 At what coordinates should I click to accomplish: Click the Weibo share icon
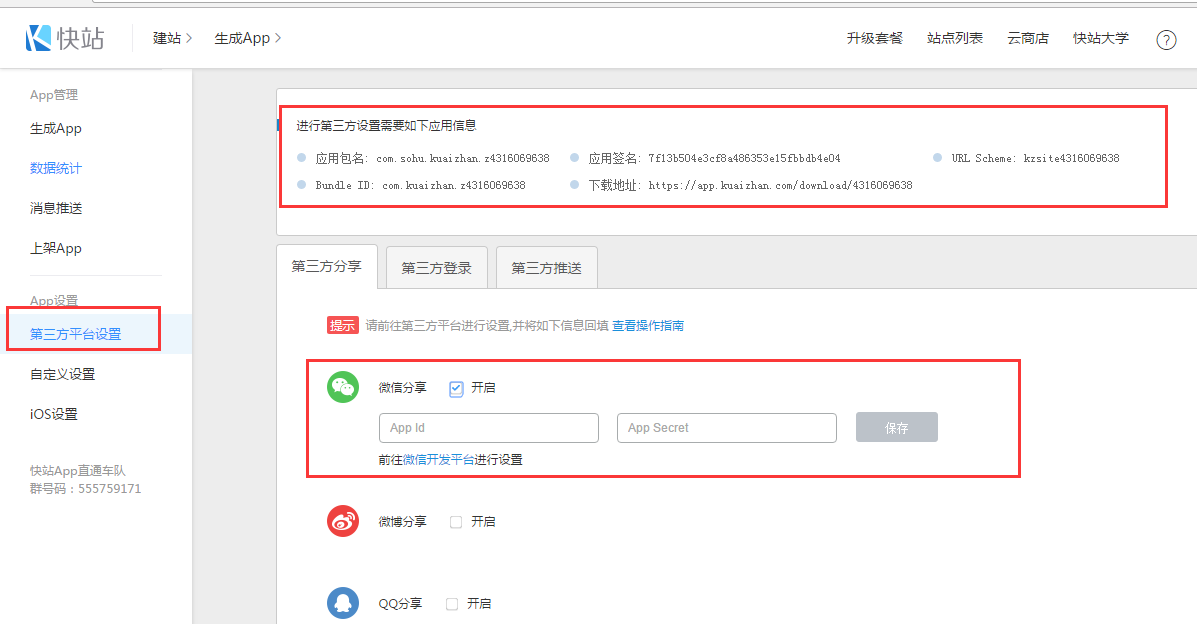click(x=343, y=521)
